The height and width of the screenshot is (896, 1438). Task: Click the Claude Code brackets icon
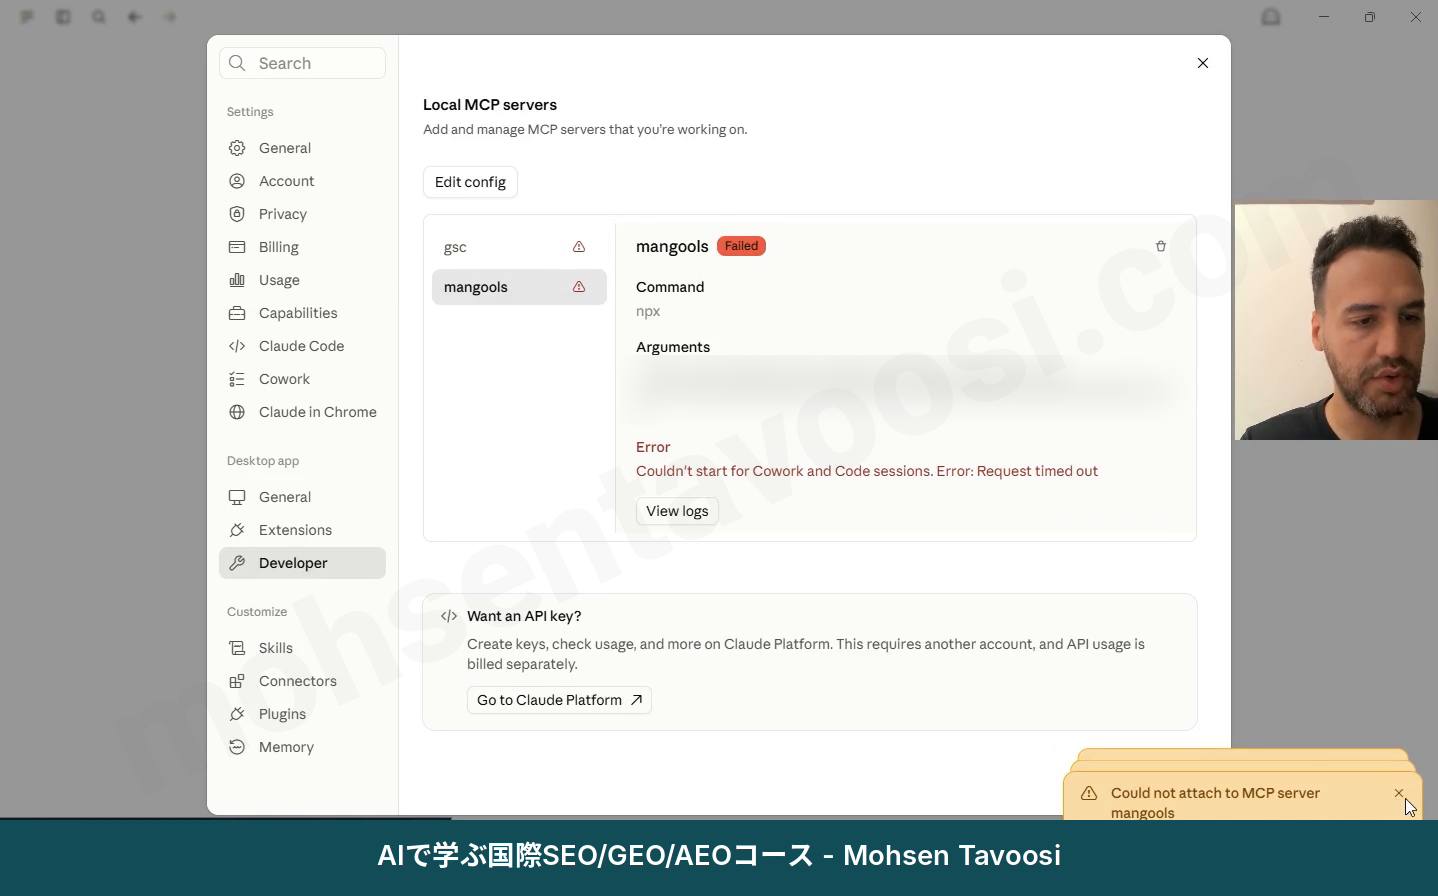(237, 346)
